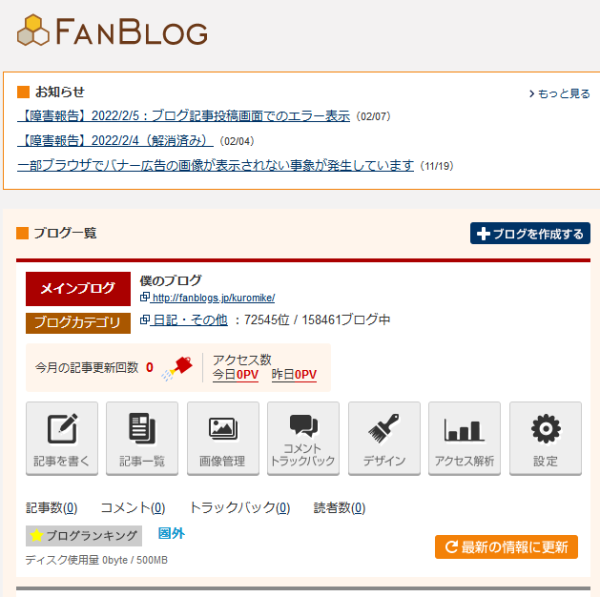Click the FANBLOG honeycomb logo

tap(112, 31)
